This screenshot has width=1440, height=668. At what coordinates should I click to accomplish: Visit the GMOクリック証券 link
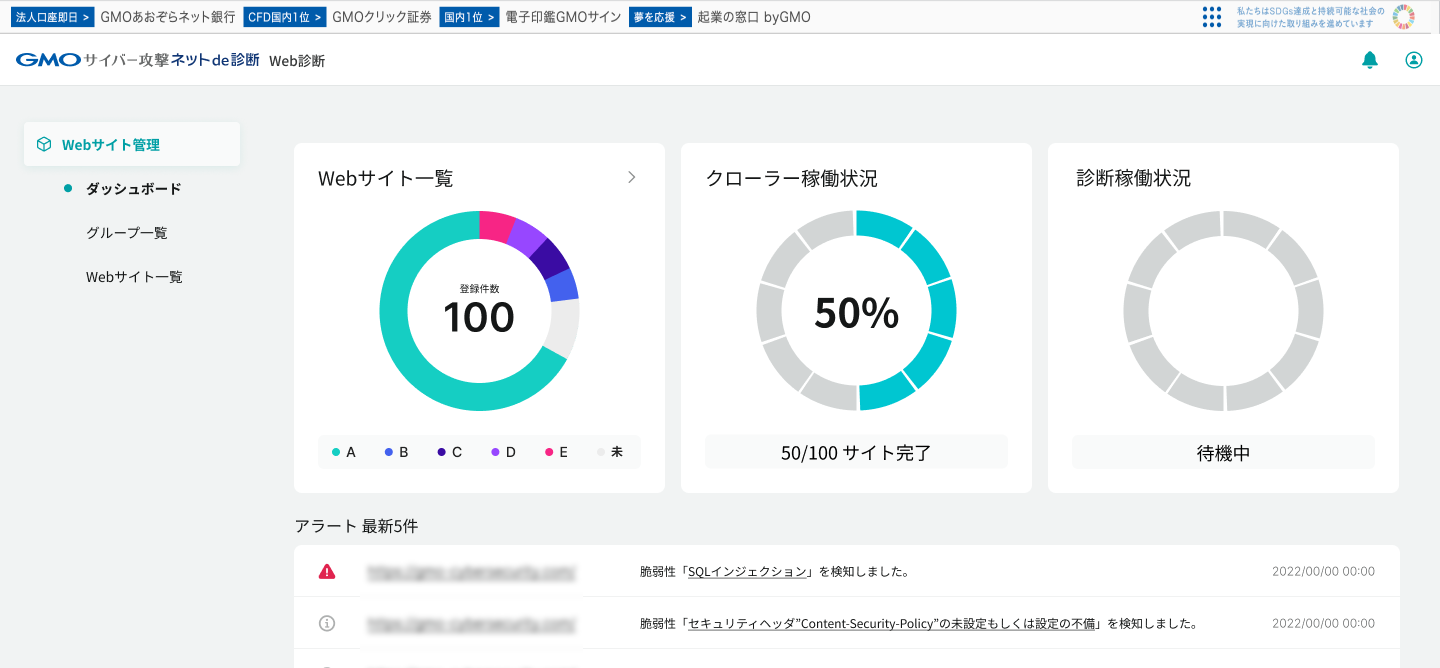point(382,16)
